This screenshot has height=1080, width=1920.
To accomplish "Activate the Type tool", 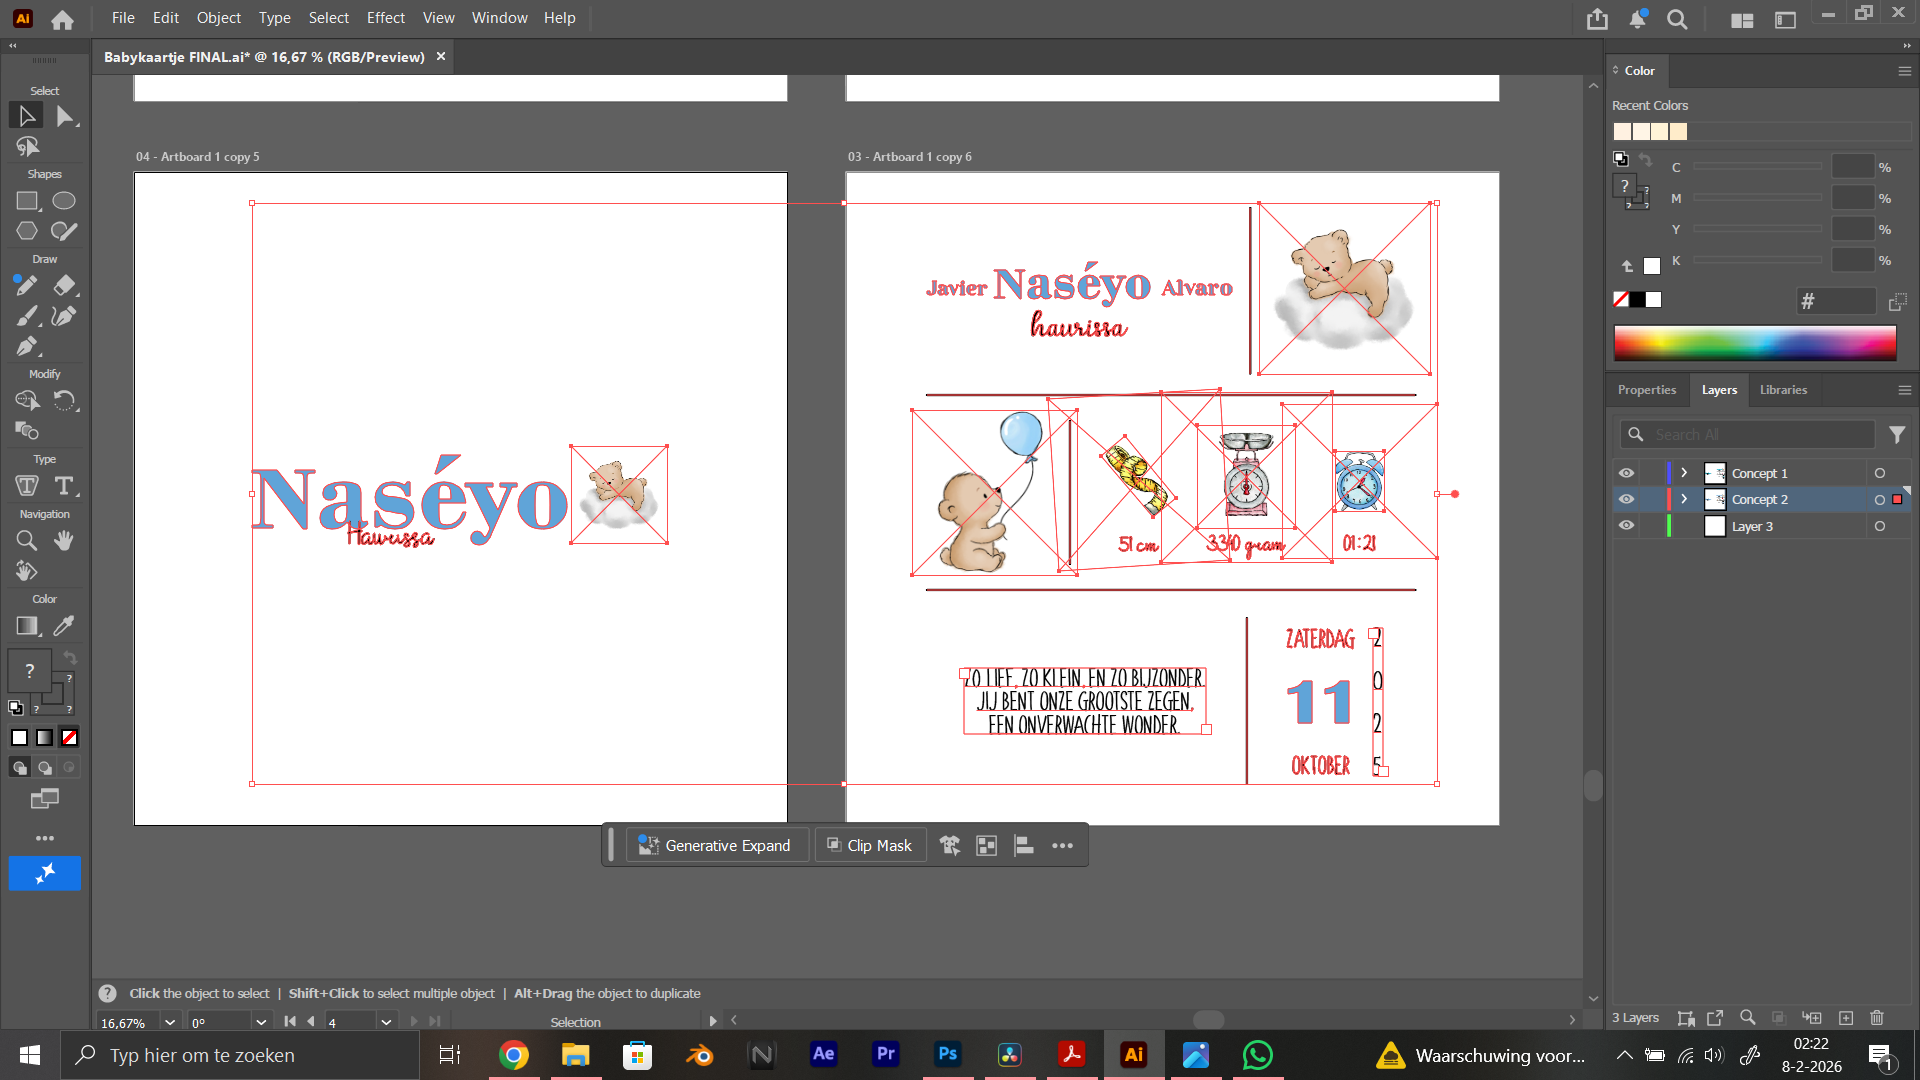I will [64, 486].
